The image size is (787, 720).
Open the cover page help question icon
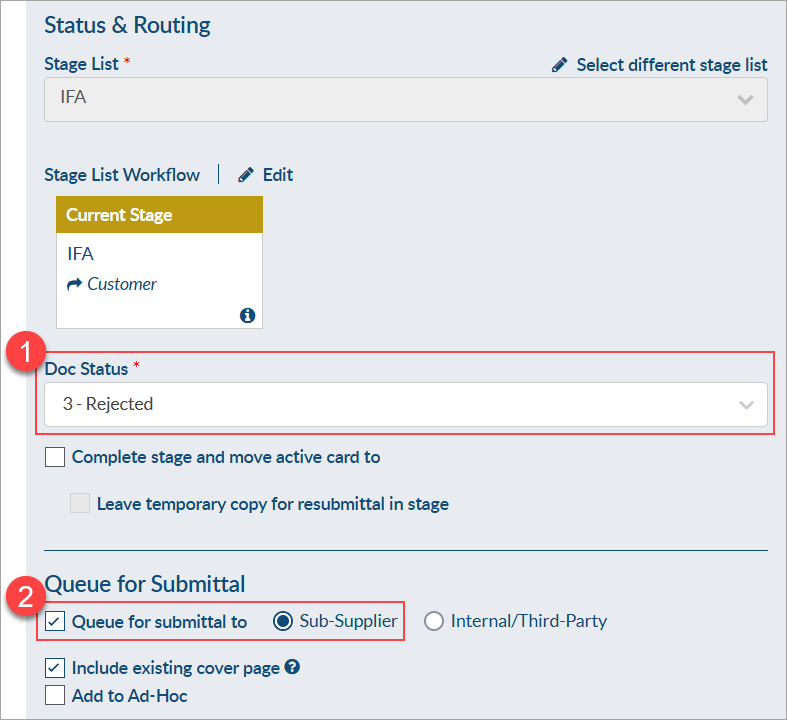292,667
